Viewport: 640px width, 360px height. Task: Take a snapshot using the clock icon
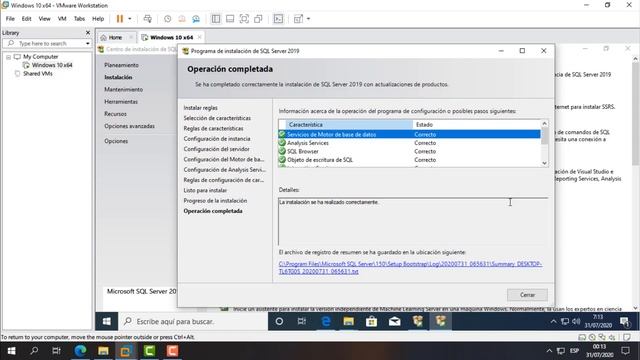point(167,19)
